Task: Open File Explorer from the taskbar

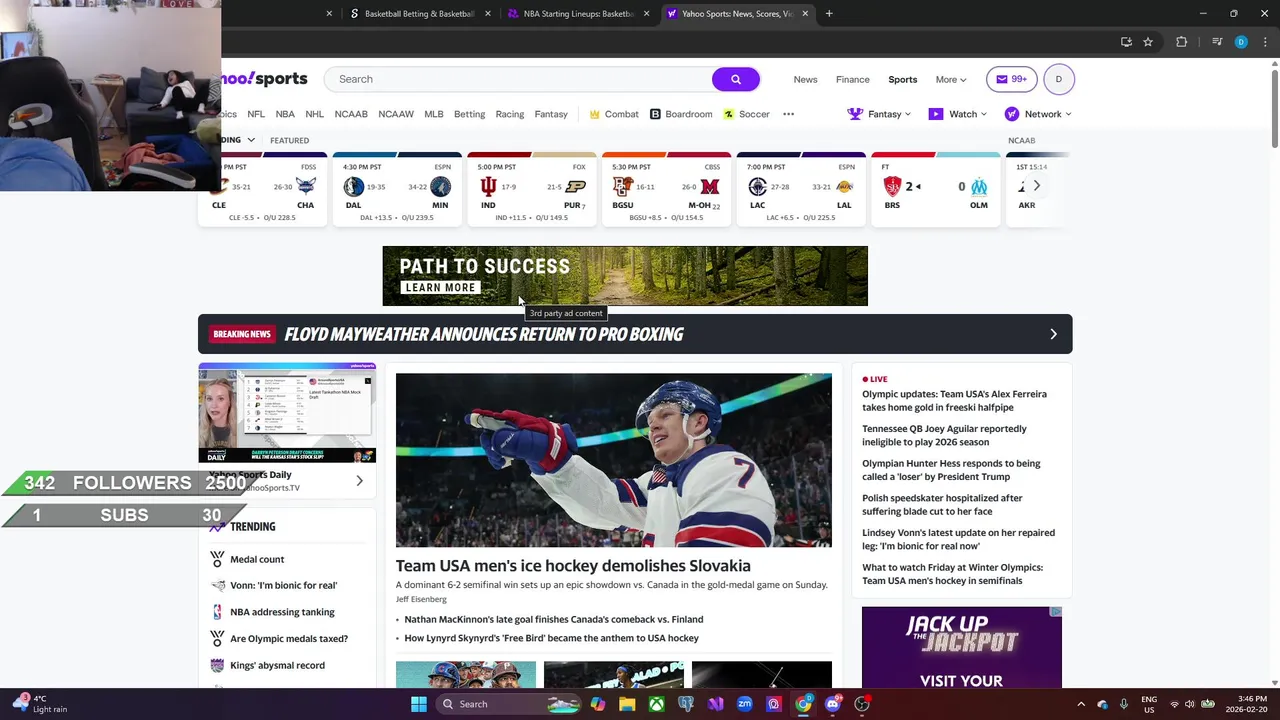Action: pyautogui.click(x=627, y=704)
